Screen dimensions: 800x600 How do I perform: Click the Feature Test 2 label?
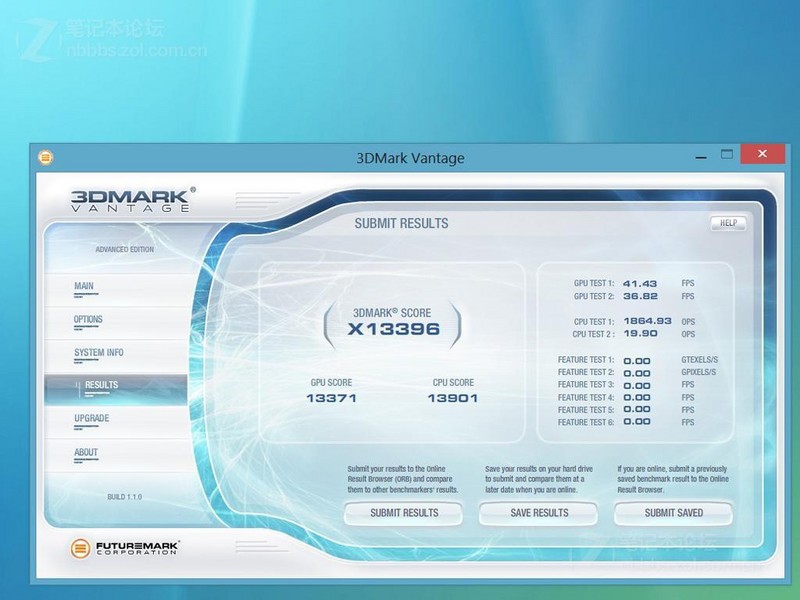[586, 372]
